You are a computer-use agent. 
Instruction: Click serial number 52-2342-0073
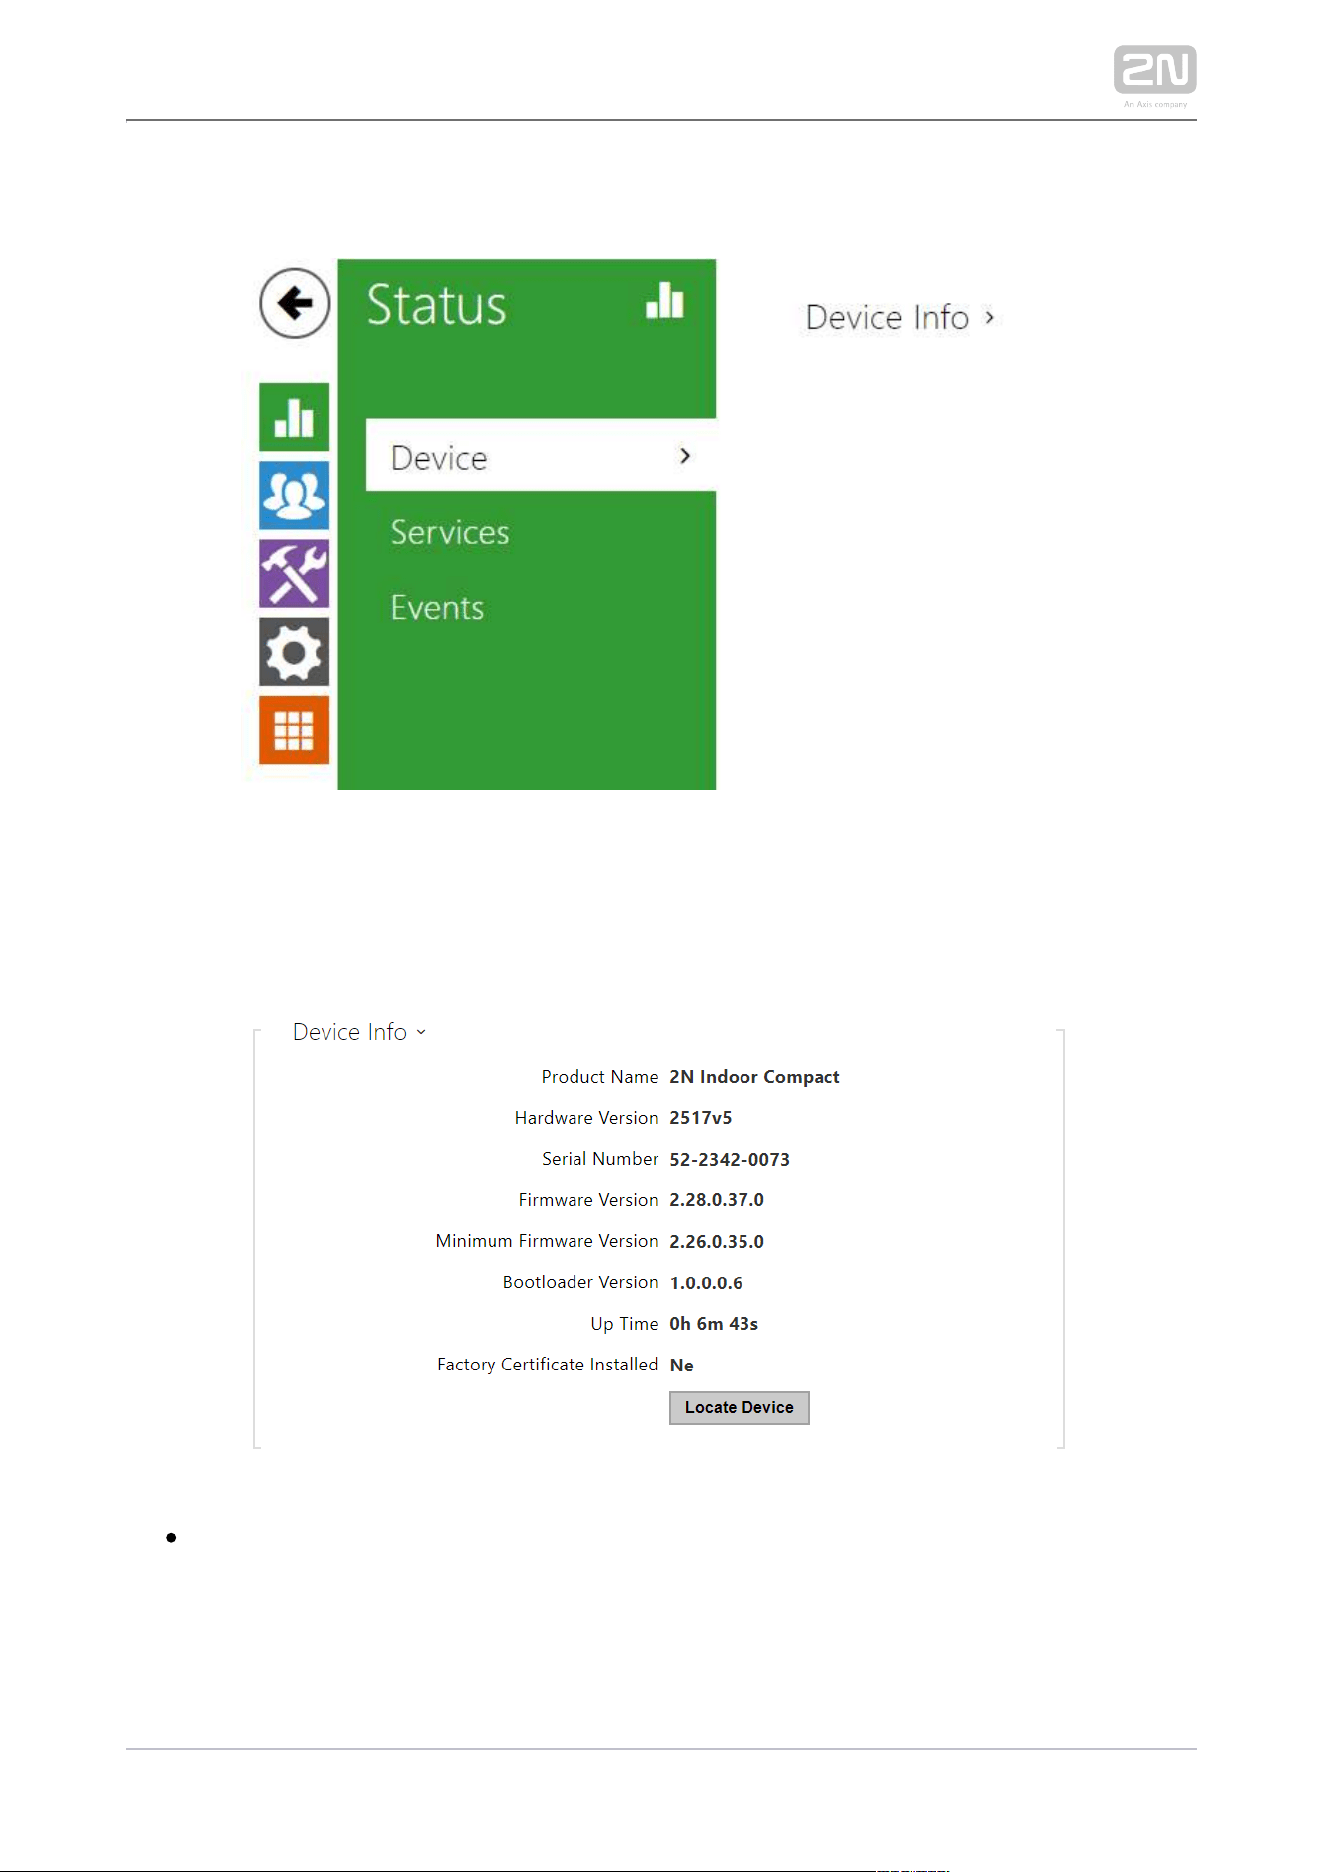click(x=730, y=1160)
